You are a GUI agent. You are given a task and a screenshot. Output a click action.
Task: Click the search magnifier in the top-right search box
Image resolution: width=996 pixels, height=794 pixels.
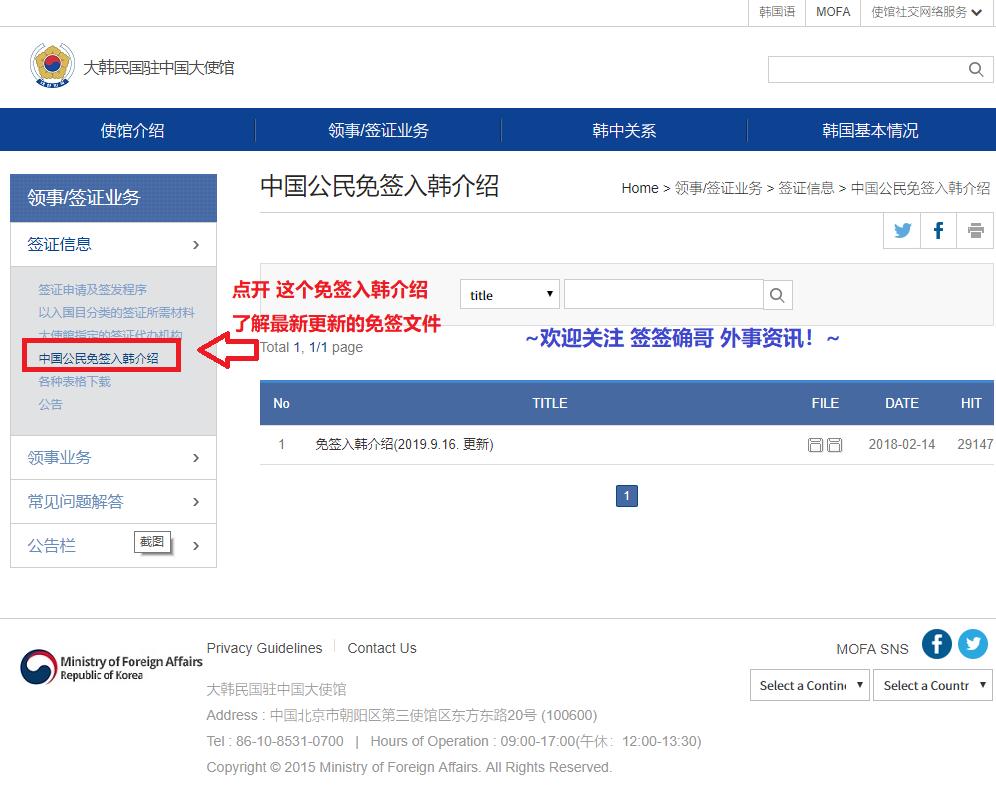tap(975, 69)
